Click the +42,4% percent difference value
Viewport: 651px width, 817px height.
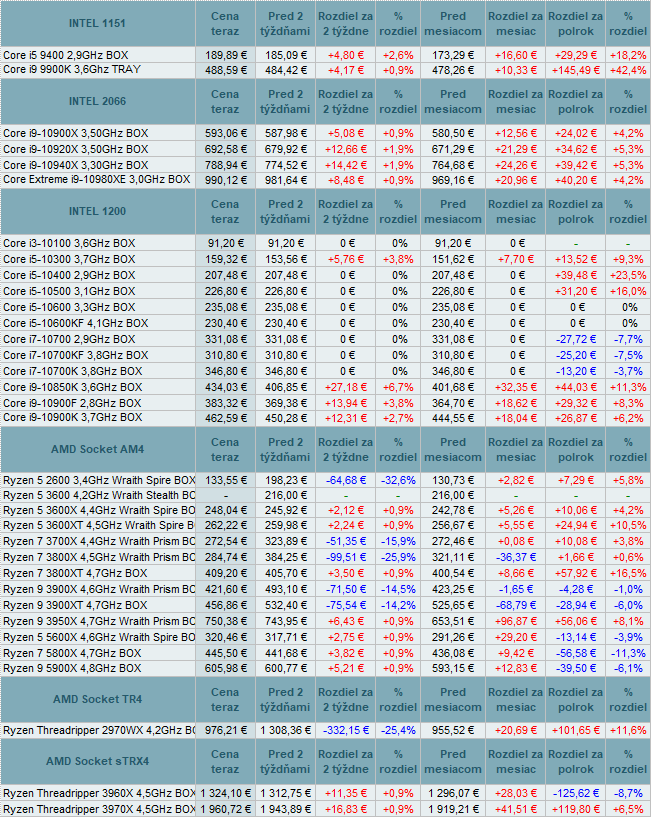point(628,70)
